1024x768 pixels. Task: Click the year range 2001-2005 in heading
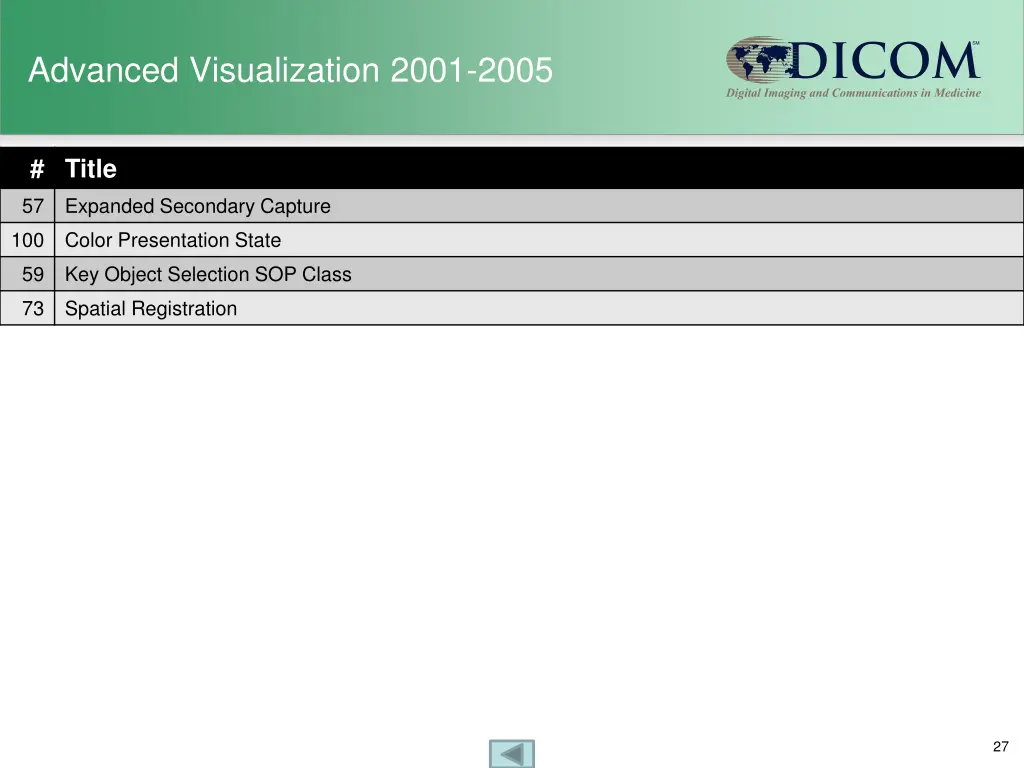tap(471, 71)
